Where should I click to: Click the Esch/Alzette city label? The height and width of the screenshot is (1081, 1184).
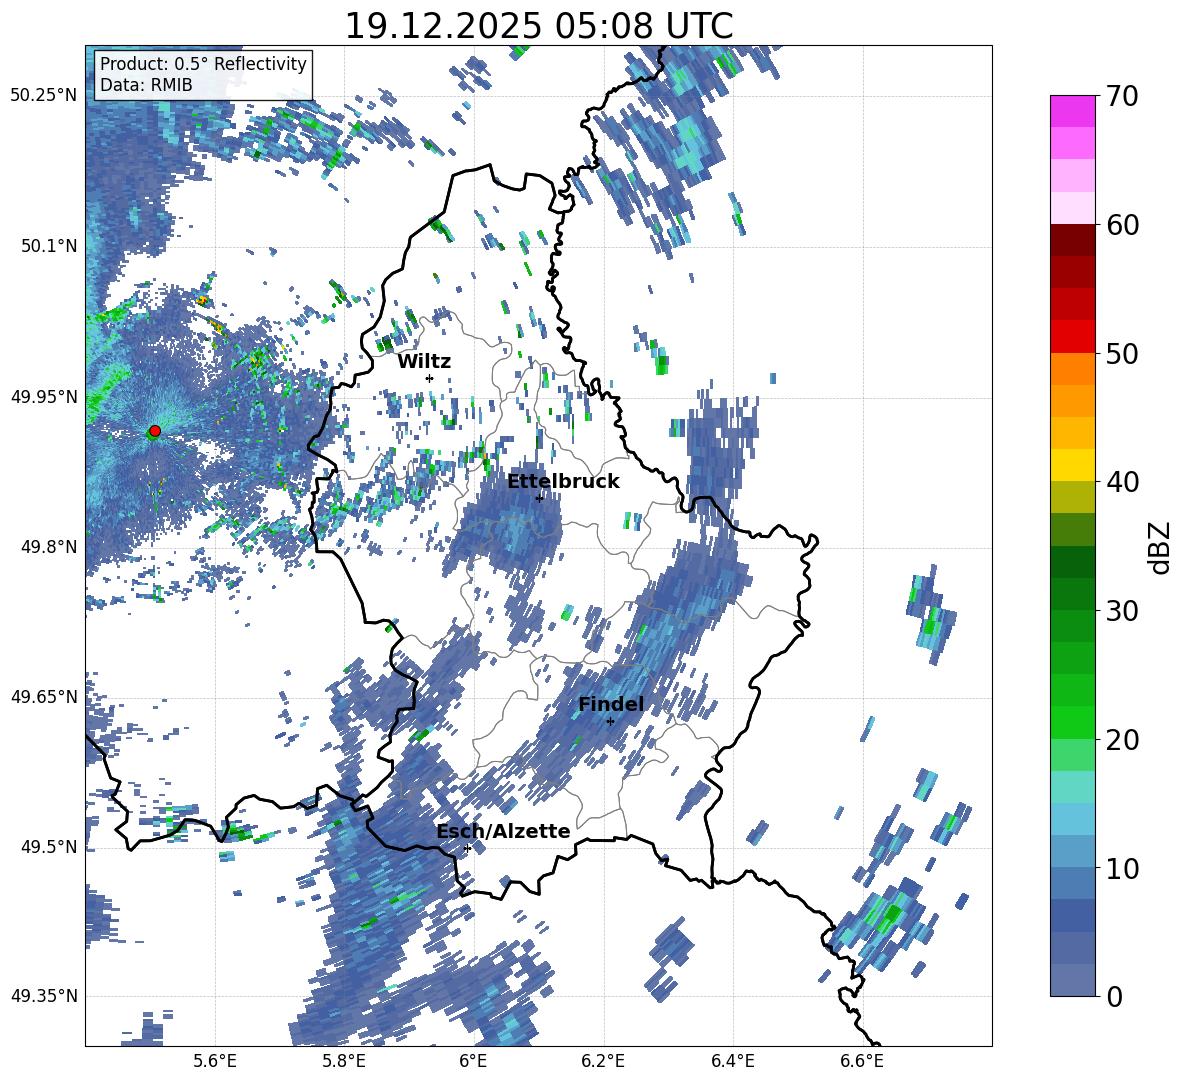[x=503, y=831]
